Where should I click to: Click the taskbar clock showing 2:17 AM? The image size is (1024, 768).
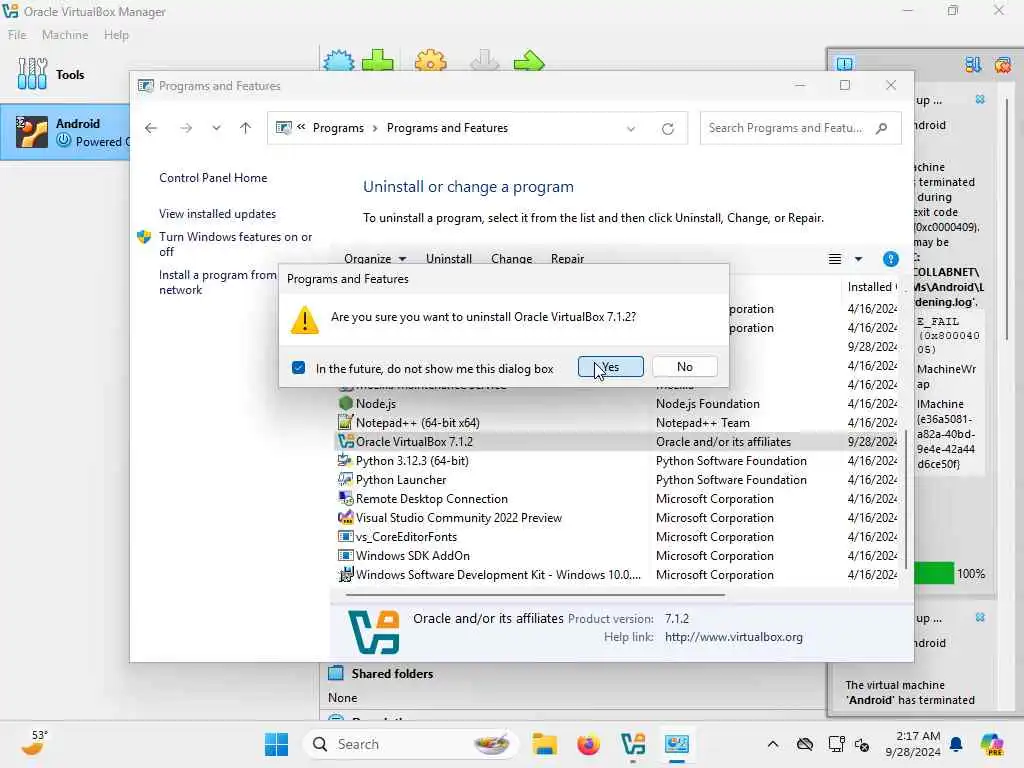[x=913, y=744]
